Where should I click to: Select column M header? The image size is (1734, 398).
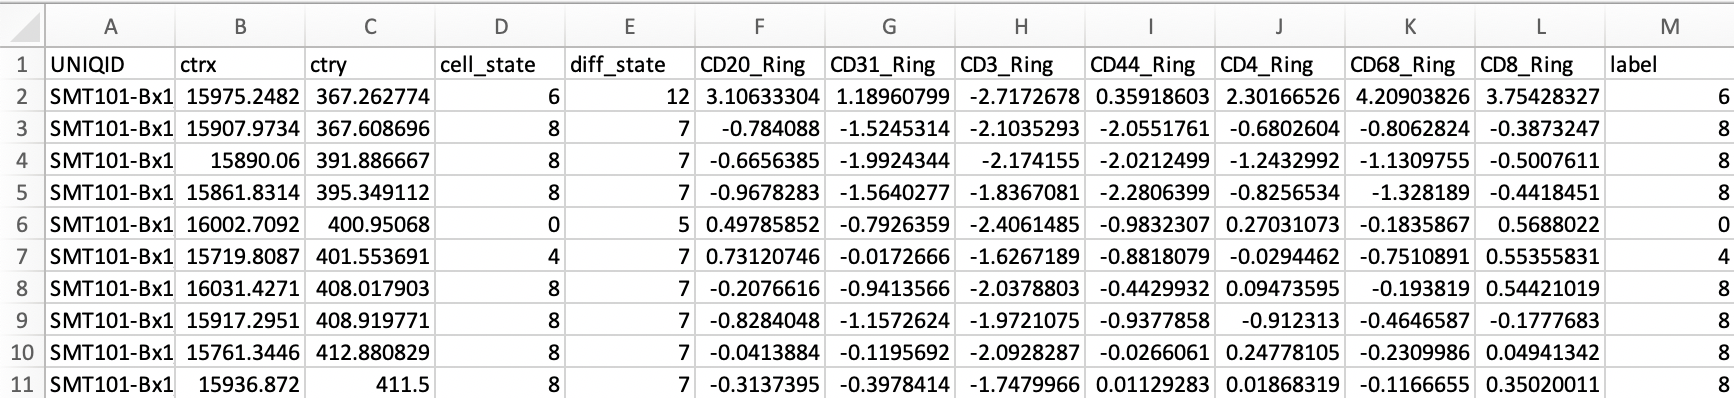tap(1669, 28)
